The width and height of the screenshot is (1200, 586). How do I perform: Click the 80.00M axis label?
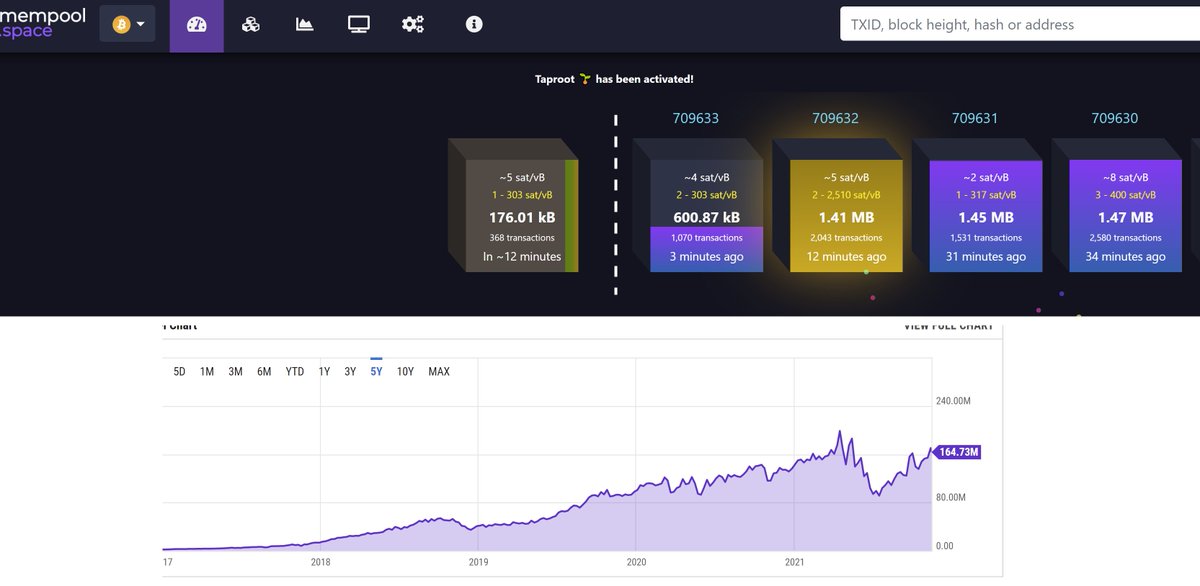click(x=950, y=497)
